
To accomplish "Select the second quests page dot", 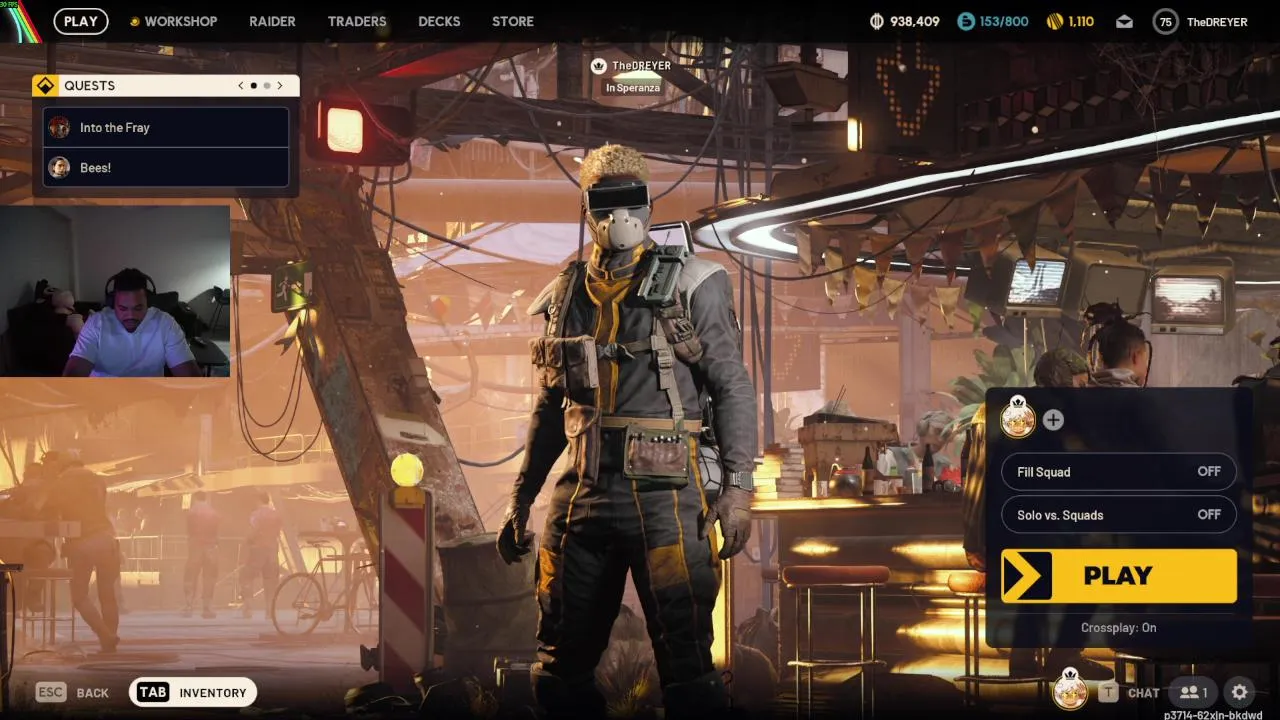I will [x=267, y=86].
